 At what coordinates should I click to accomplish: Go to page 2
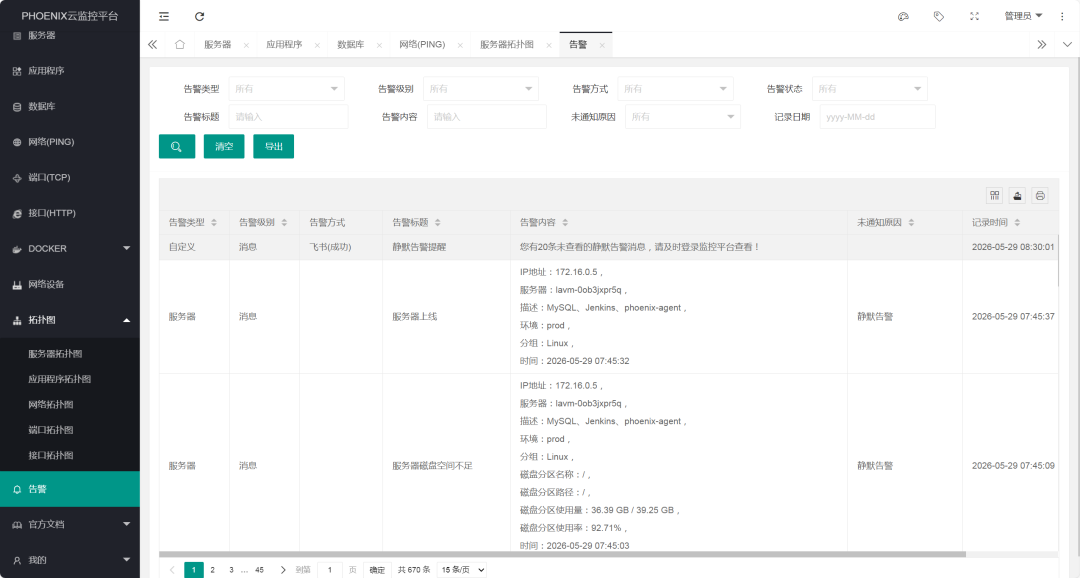[212, 570]
